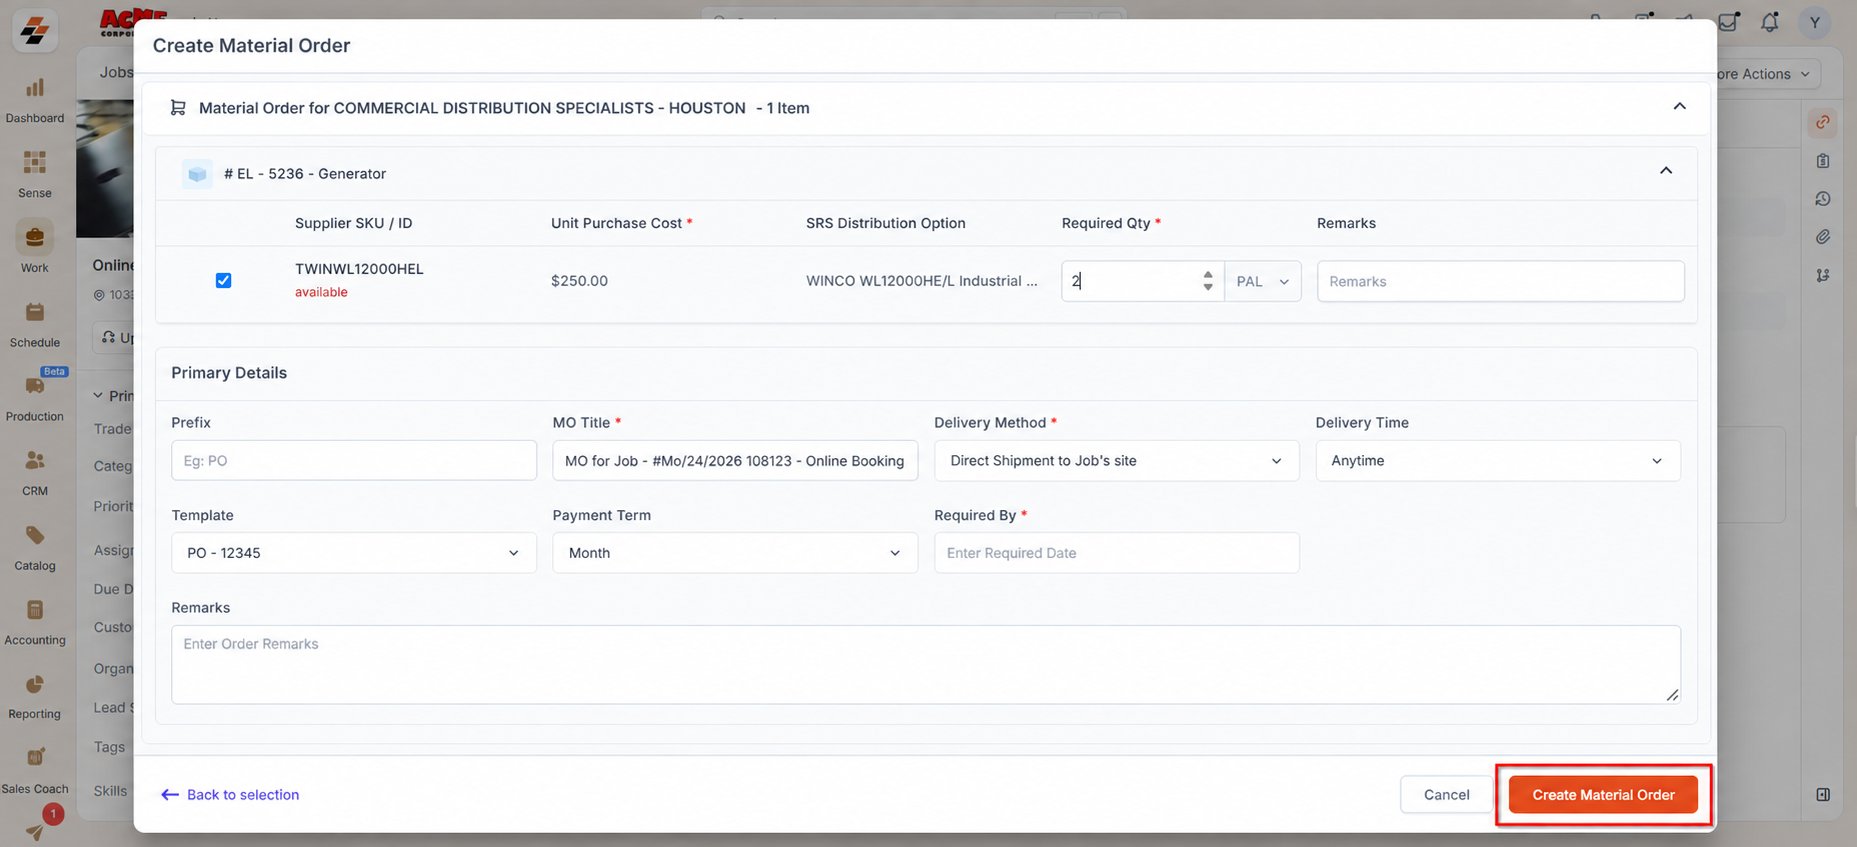Edit the MO Title field
1857x847 pixels.
735,461
